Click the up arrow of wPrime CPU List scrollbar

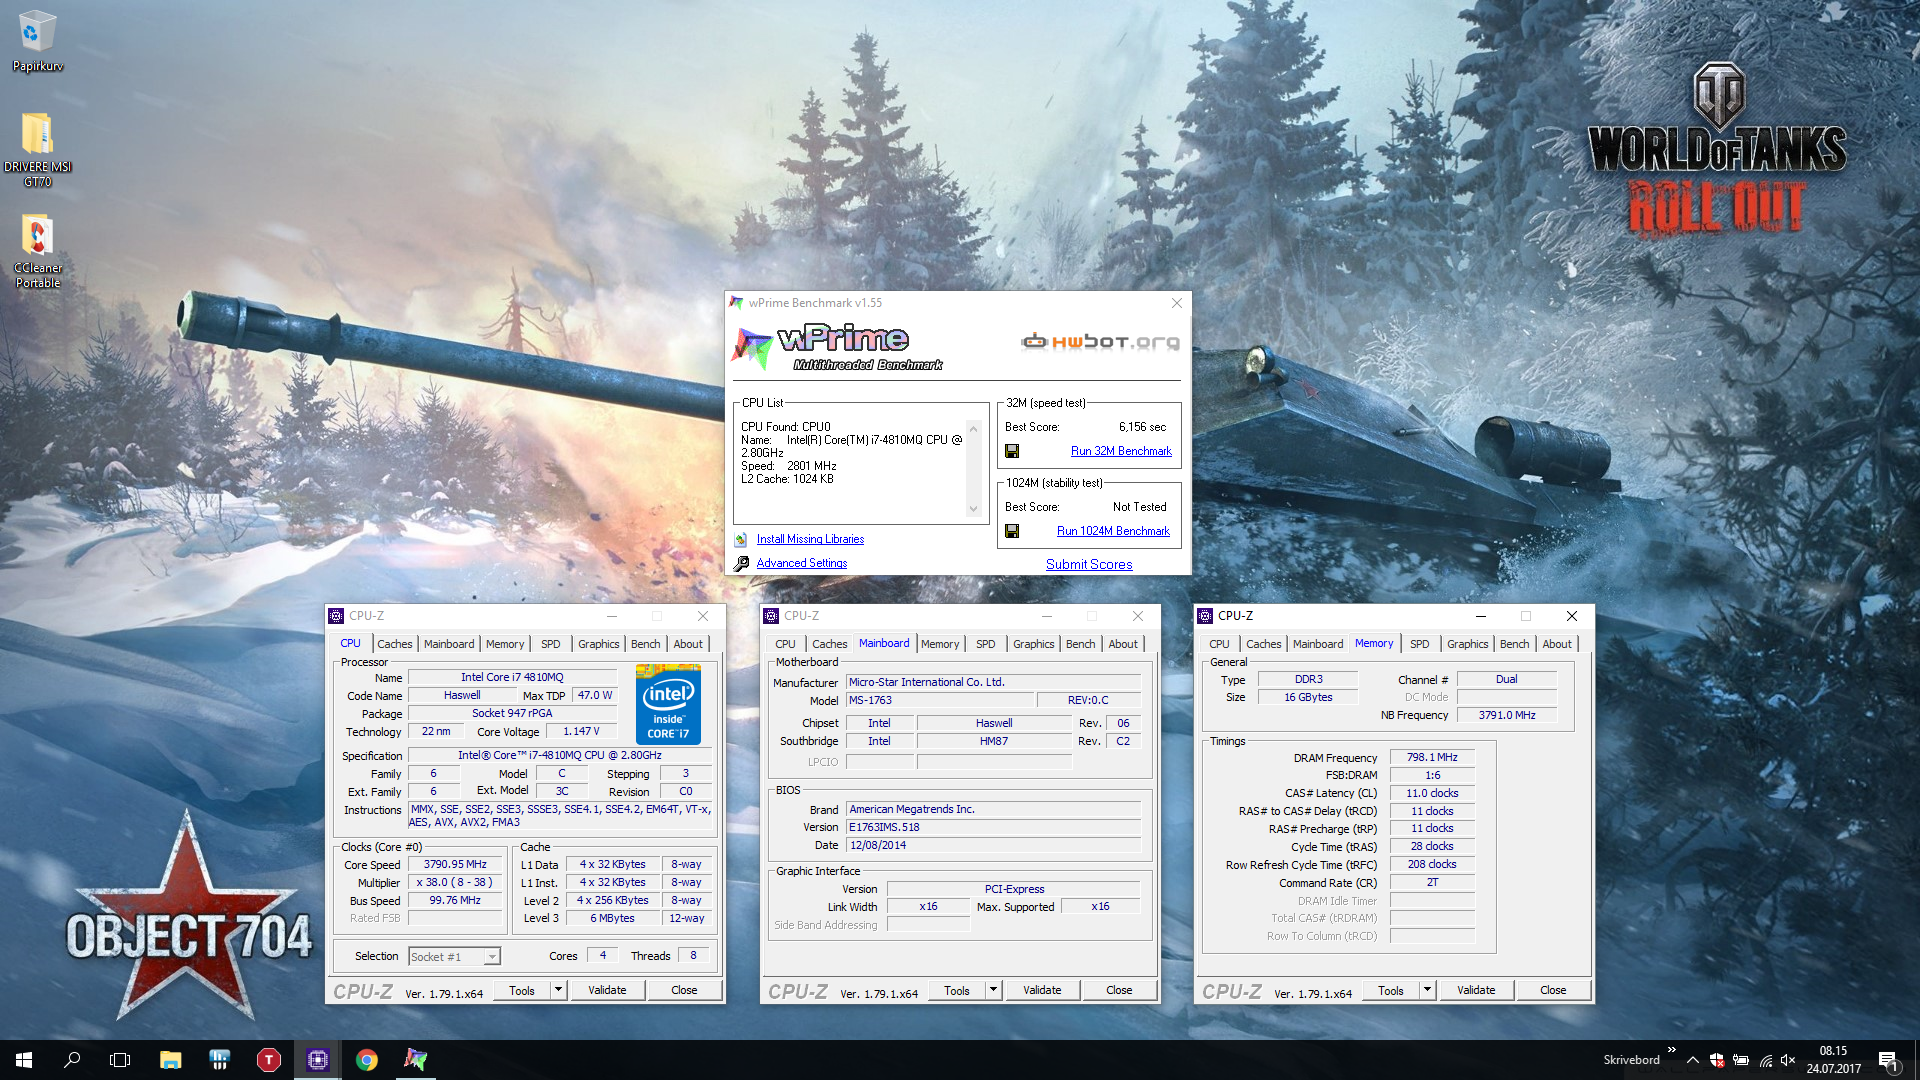(973, 427)
